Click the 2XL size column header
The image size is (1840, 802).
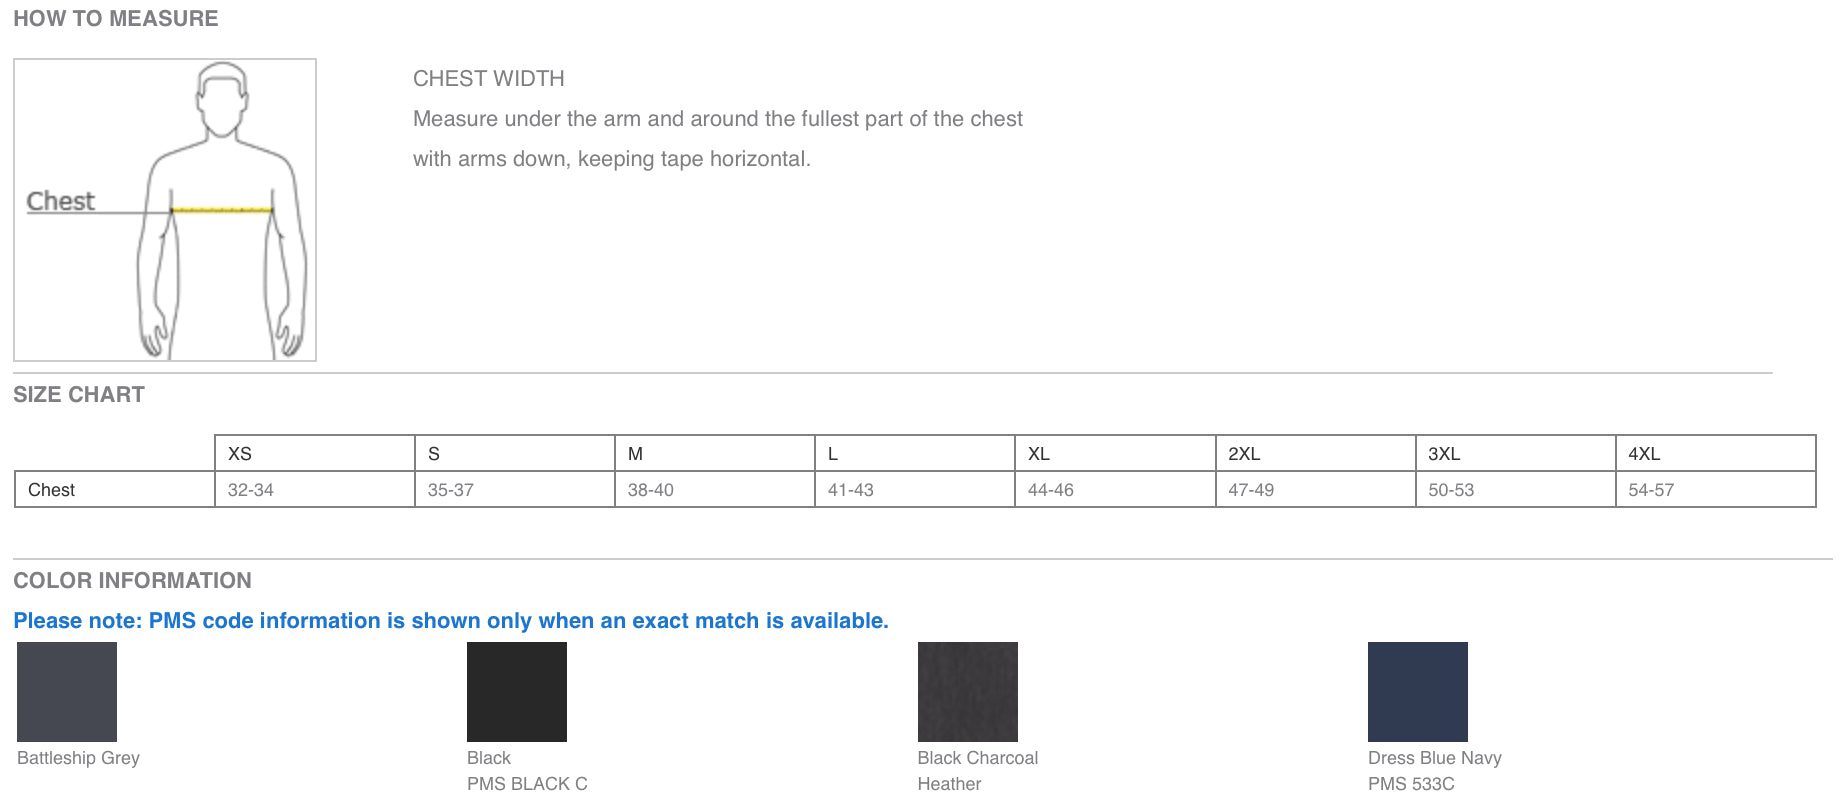pyautogui.click(x=1244, y=454)
